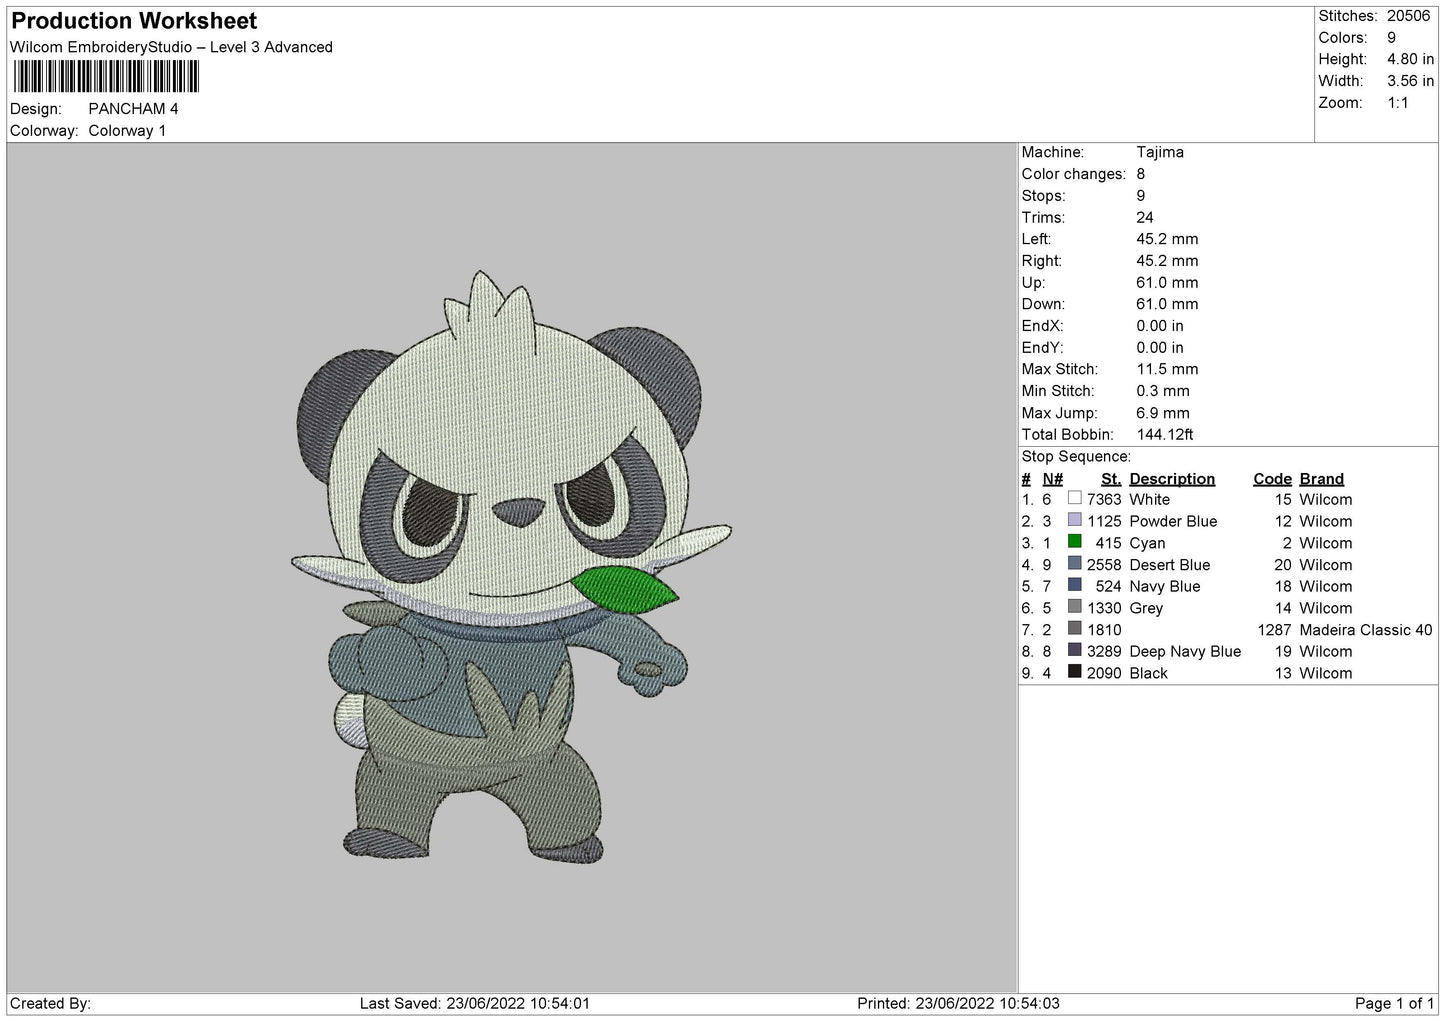
Task: Click the stitch count '20506'
Action: [1409, 16]
